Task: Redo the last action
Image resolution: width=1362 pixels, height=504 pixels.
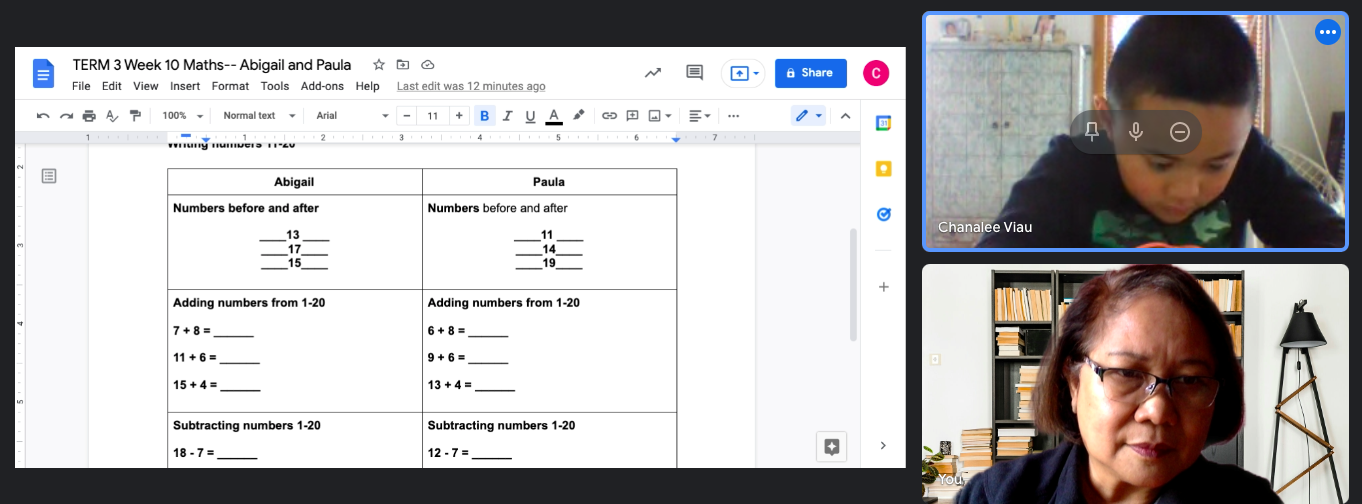Action: 66,116
